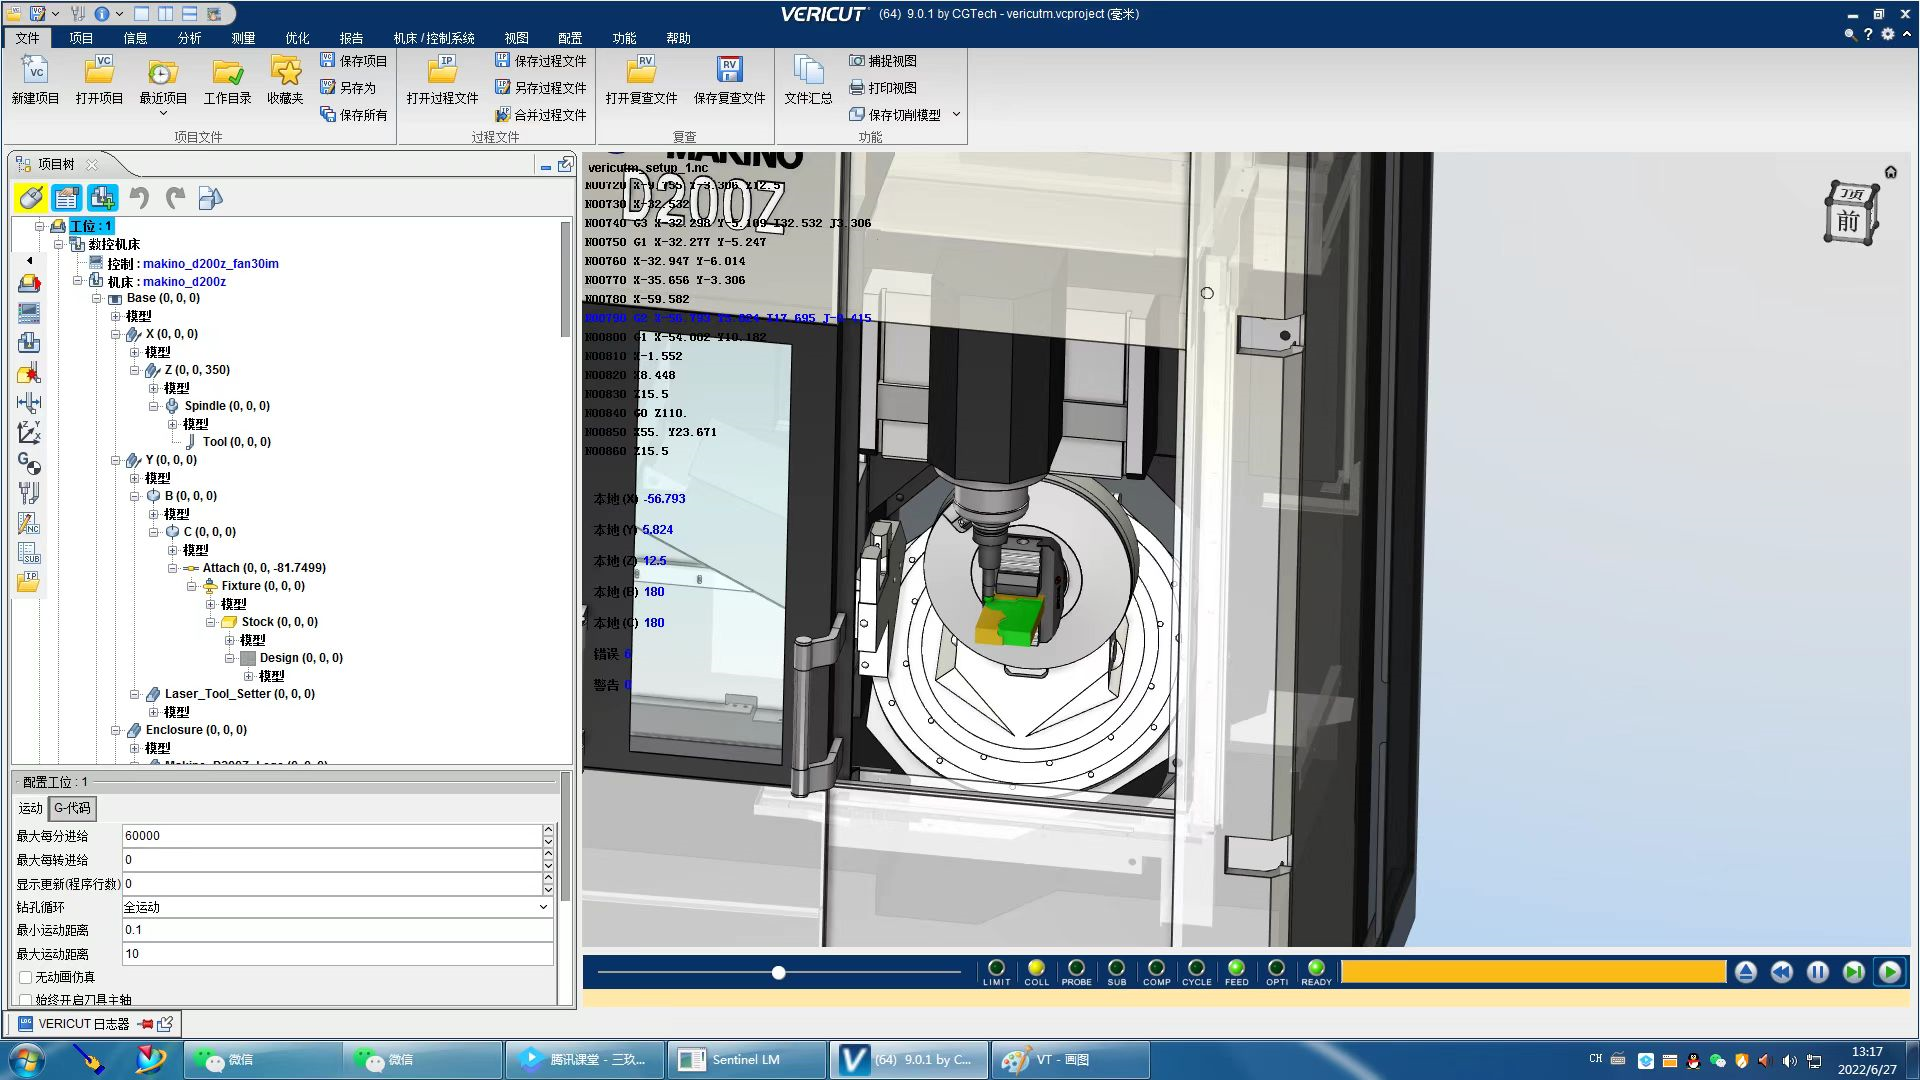1920x1080 pixels.
Task: Collapse the Spindle (0, 0, 0) tree node
Action: (153, 406)
